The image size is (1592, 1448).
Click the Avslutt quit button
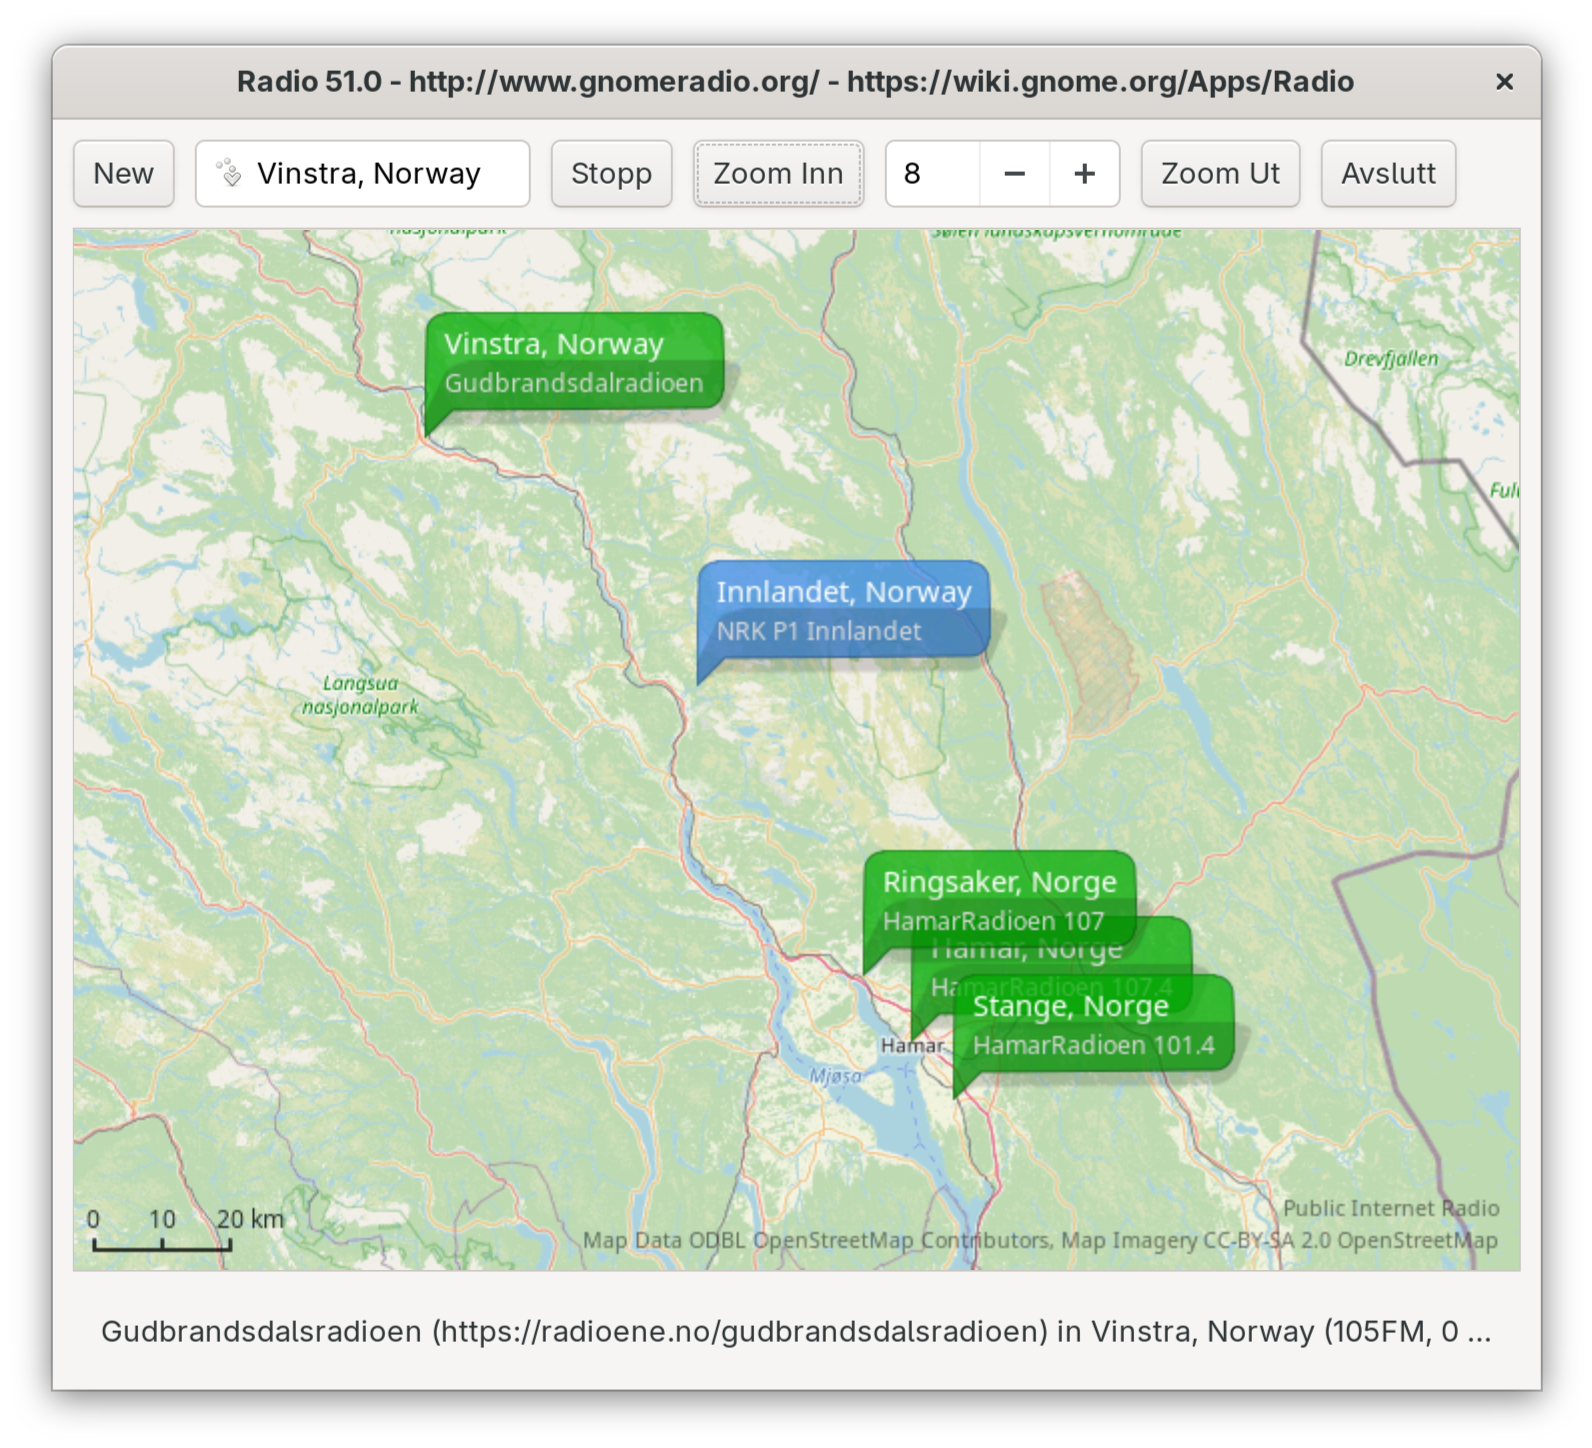(x=1388, y=174)
